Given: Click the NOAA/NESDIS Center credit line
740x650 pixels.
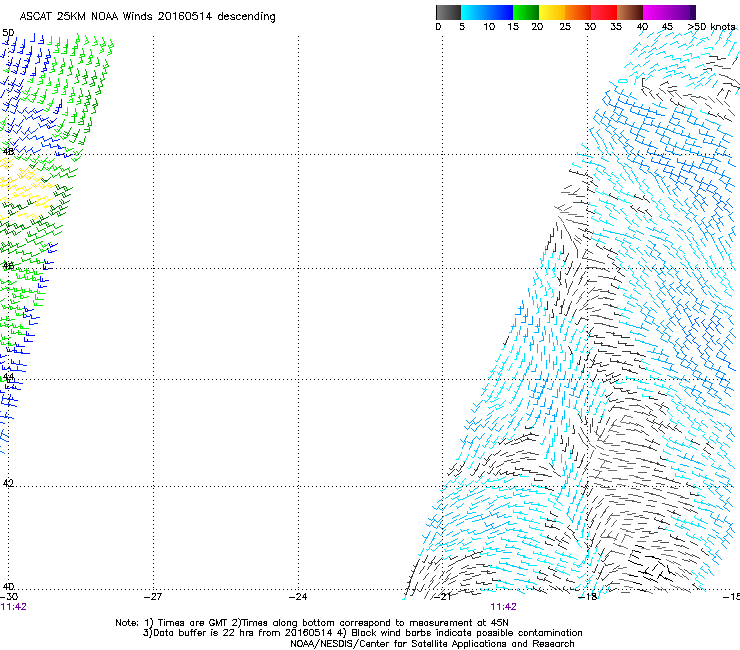Looking at the screenshot, I should 432,644.
